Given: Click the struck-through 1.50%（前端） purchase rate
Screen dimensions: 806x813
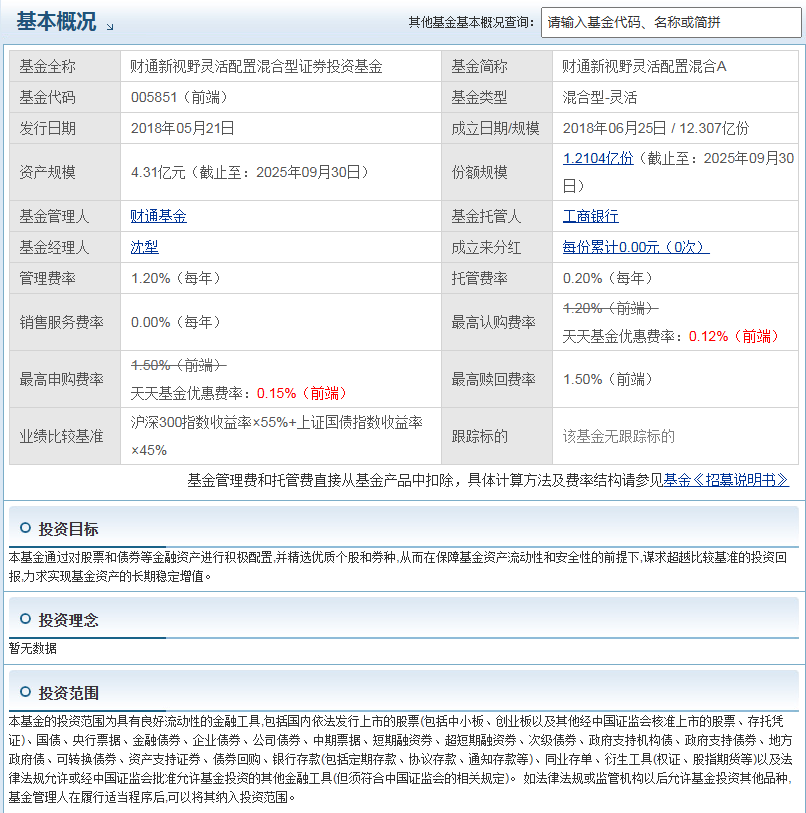Looking at the screenshot, I should 178,366.
